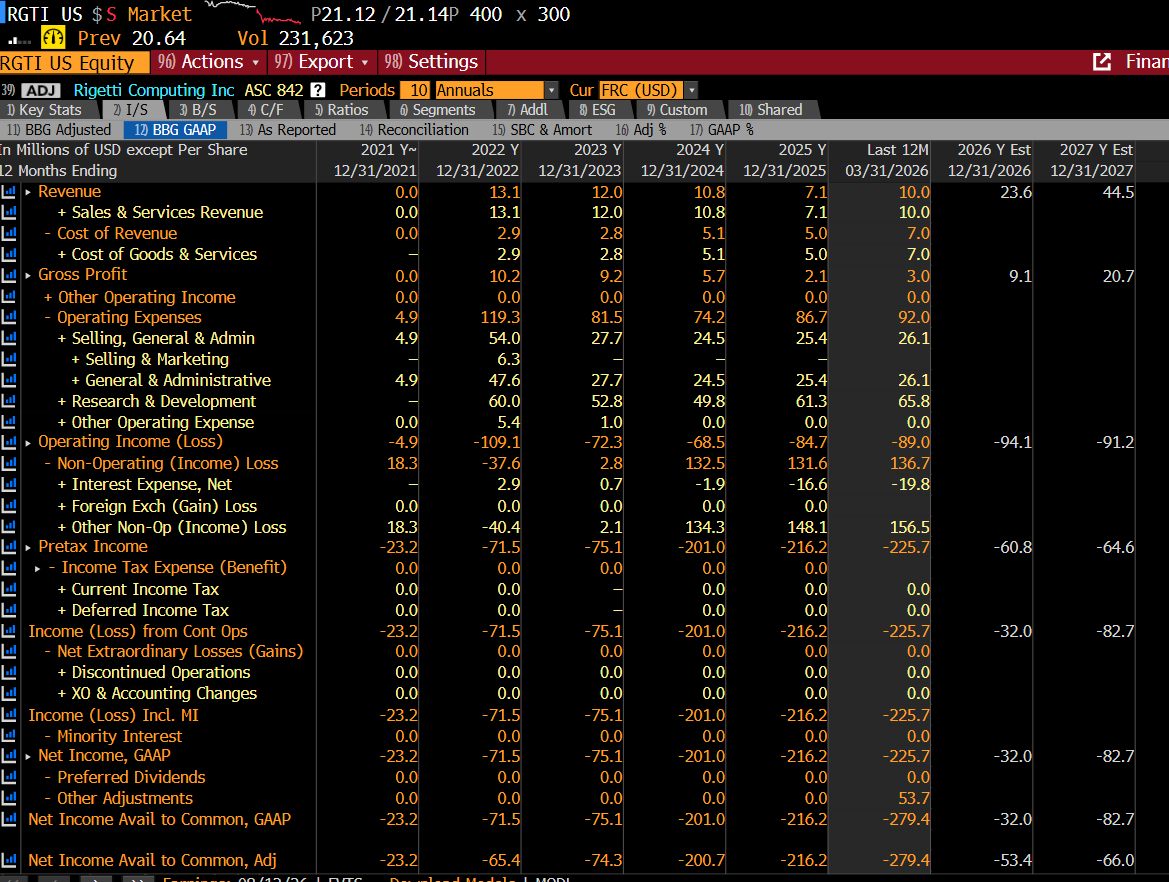The width and height of the screenshot is (1169, 882).
Task: Click chart icon for Non-Operating (Income) Loss
Action: (x=9, y=463)
